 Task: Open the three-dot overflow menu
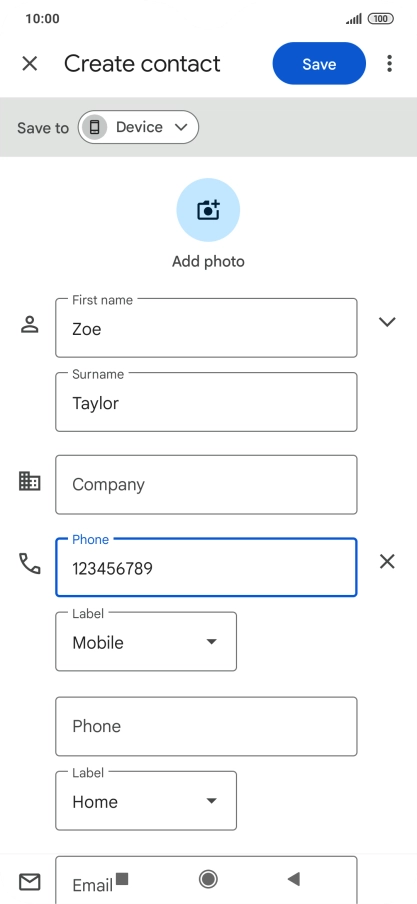390,63
